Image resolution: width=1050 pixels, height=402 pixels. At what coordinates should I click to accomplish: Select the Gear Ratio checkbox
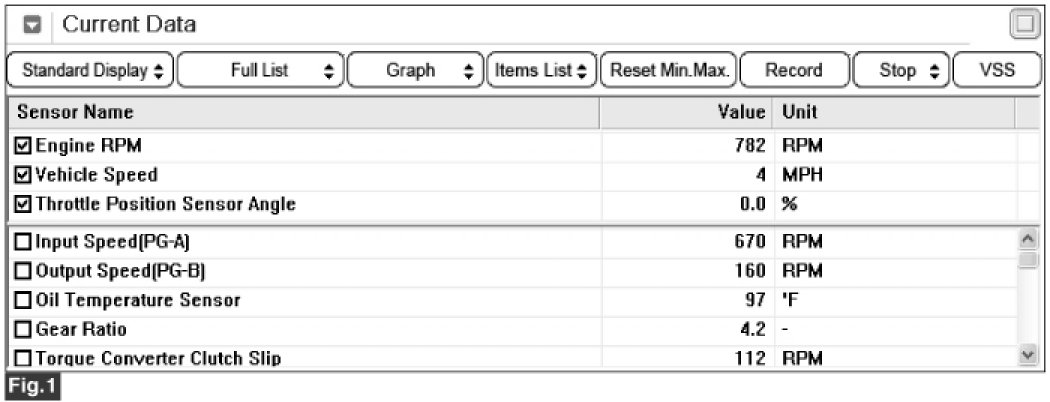[24, 328]
